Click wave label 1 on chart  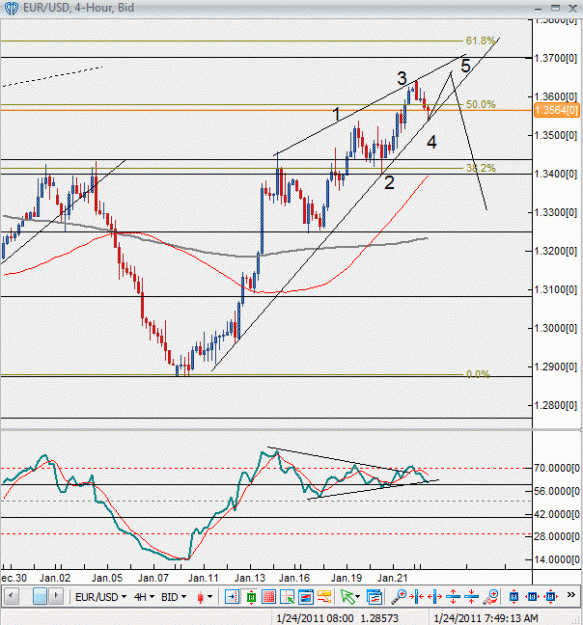(337, 114)
